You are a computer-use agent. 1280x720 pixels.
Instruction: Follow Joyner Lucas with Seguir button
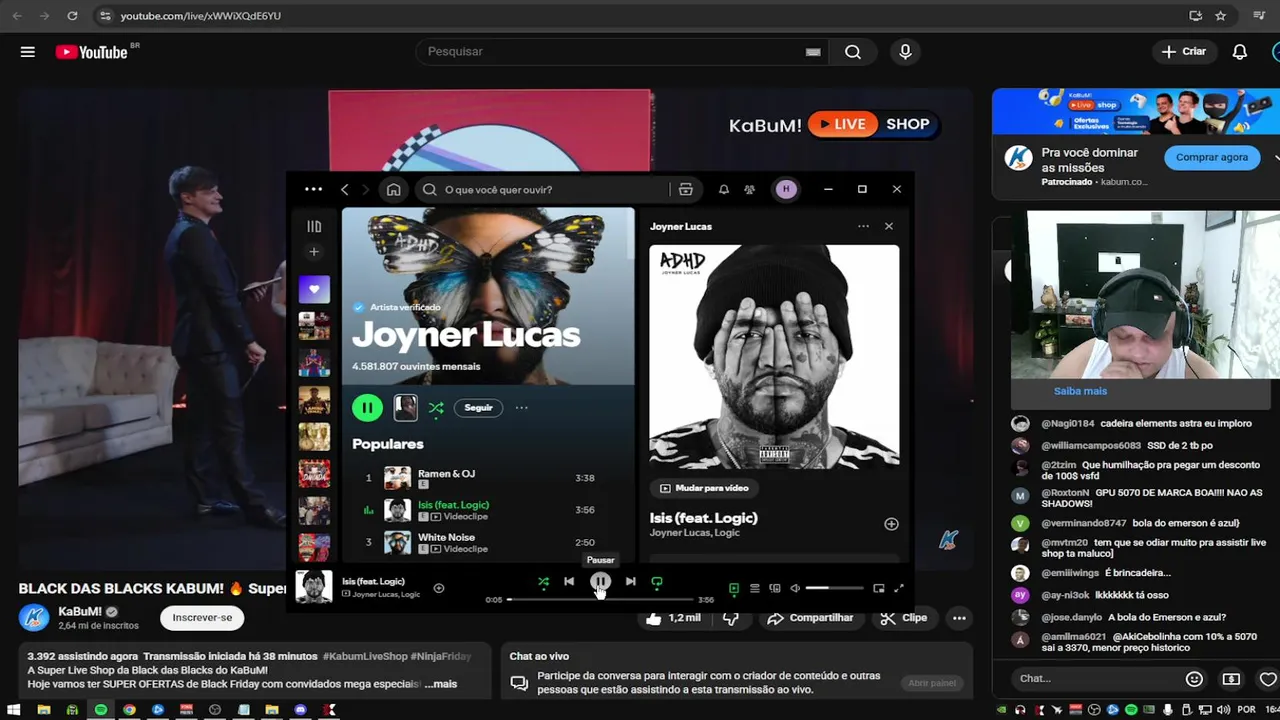pyautogui.click(x=479, y=408)
